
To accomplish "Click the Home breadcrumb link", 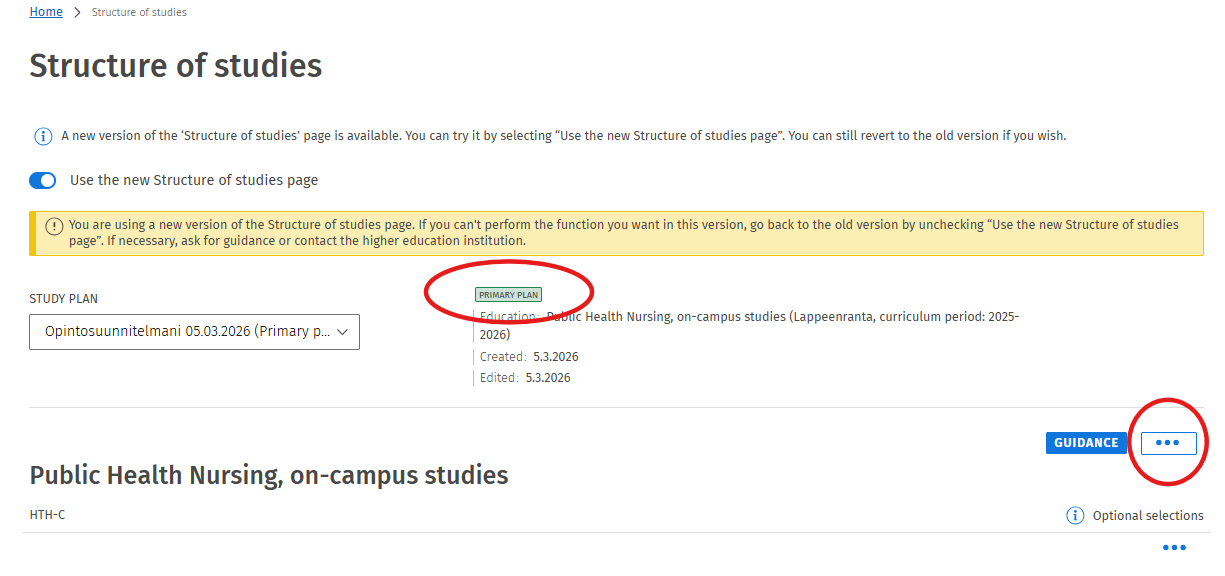I will click(46, 12).
